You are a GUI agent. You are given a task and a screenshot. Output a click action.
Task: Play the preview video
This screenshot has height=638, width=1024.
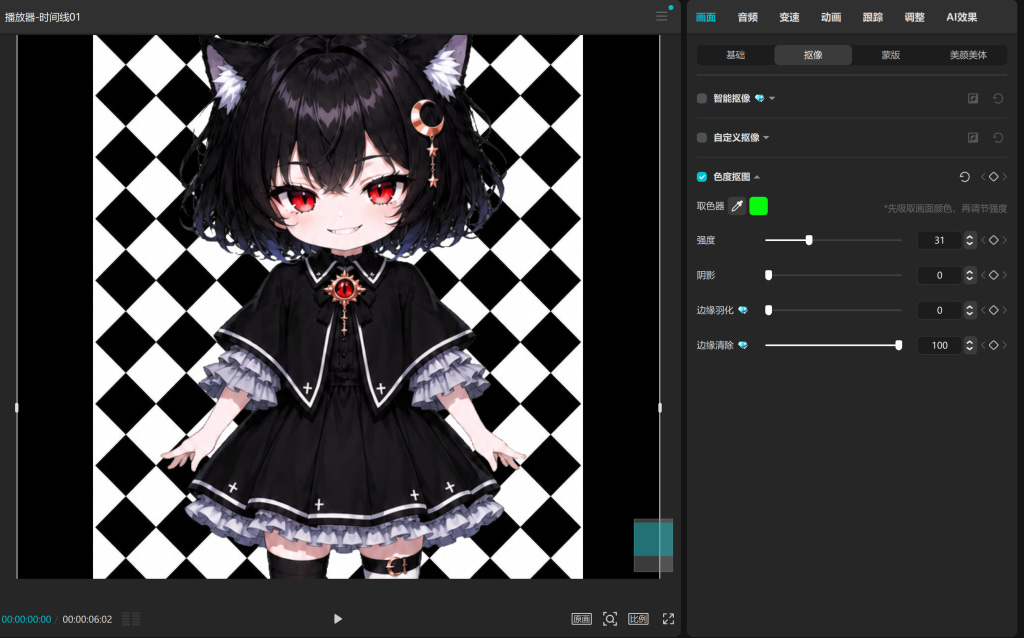[338, 618]
